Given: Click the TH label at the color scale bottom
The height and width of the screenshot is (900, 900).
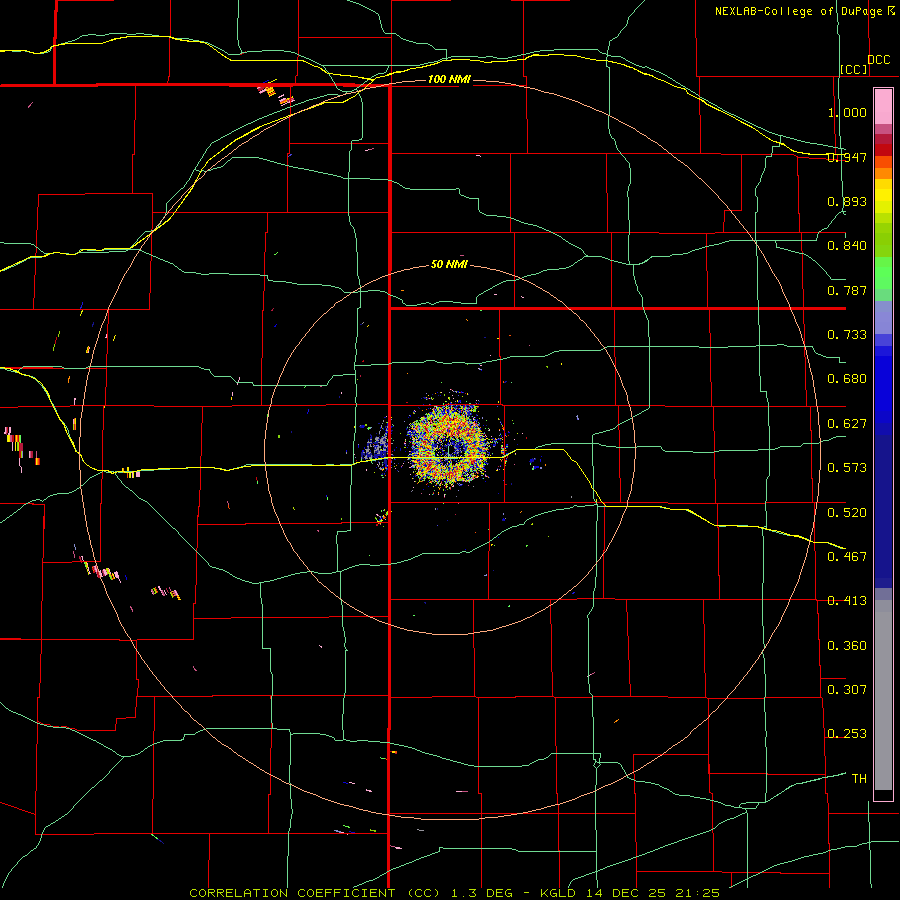Looking at the screenshot, I should tap(859, 778).
